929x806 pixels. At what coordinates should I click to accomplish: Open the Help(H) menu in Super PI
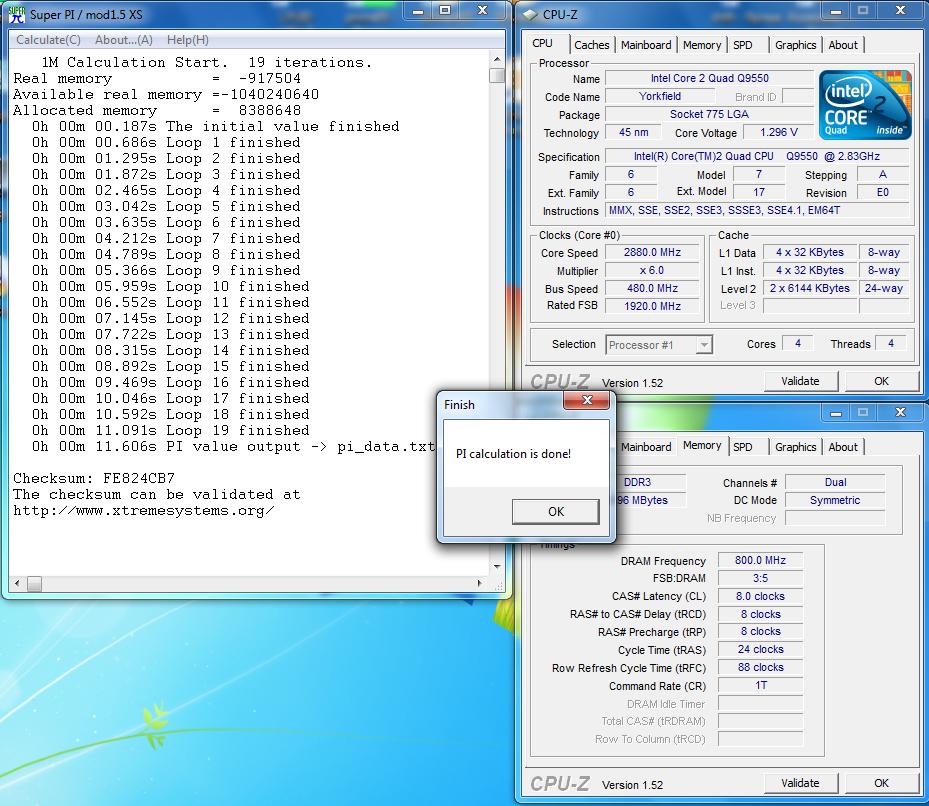pyautogui.click(x=187, y=40)
